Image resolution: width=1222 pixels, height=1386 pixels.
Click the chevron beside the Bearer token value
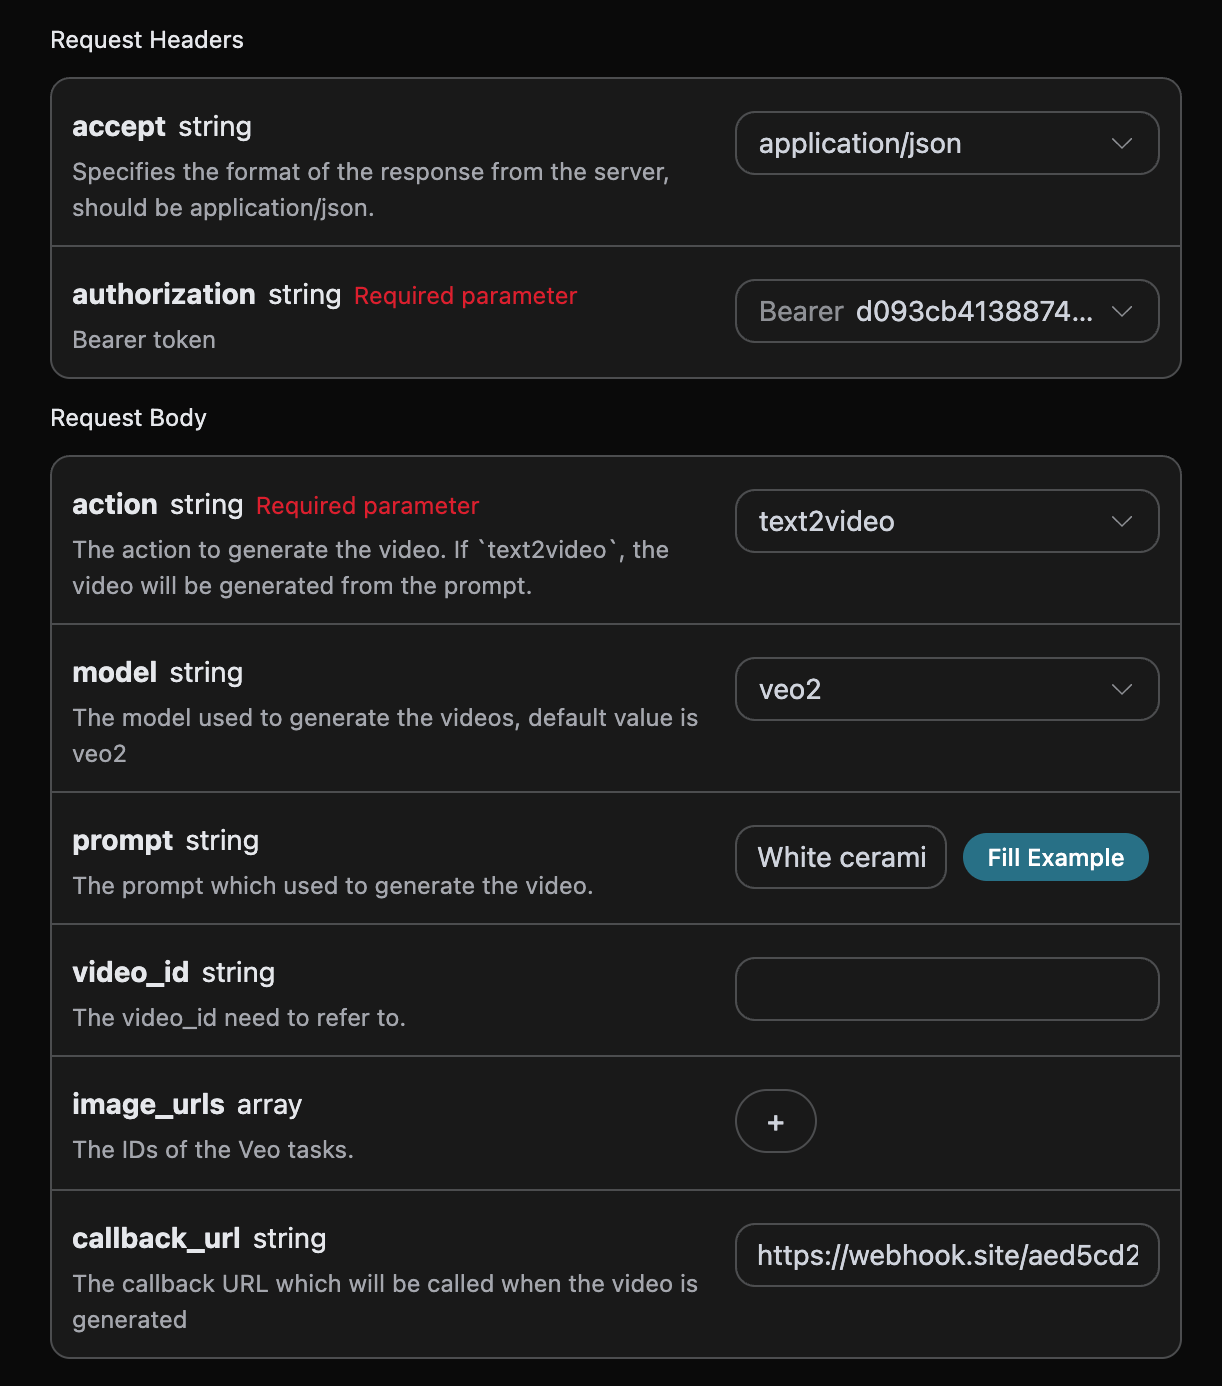click(1121, 312)
